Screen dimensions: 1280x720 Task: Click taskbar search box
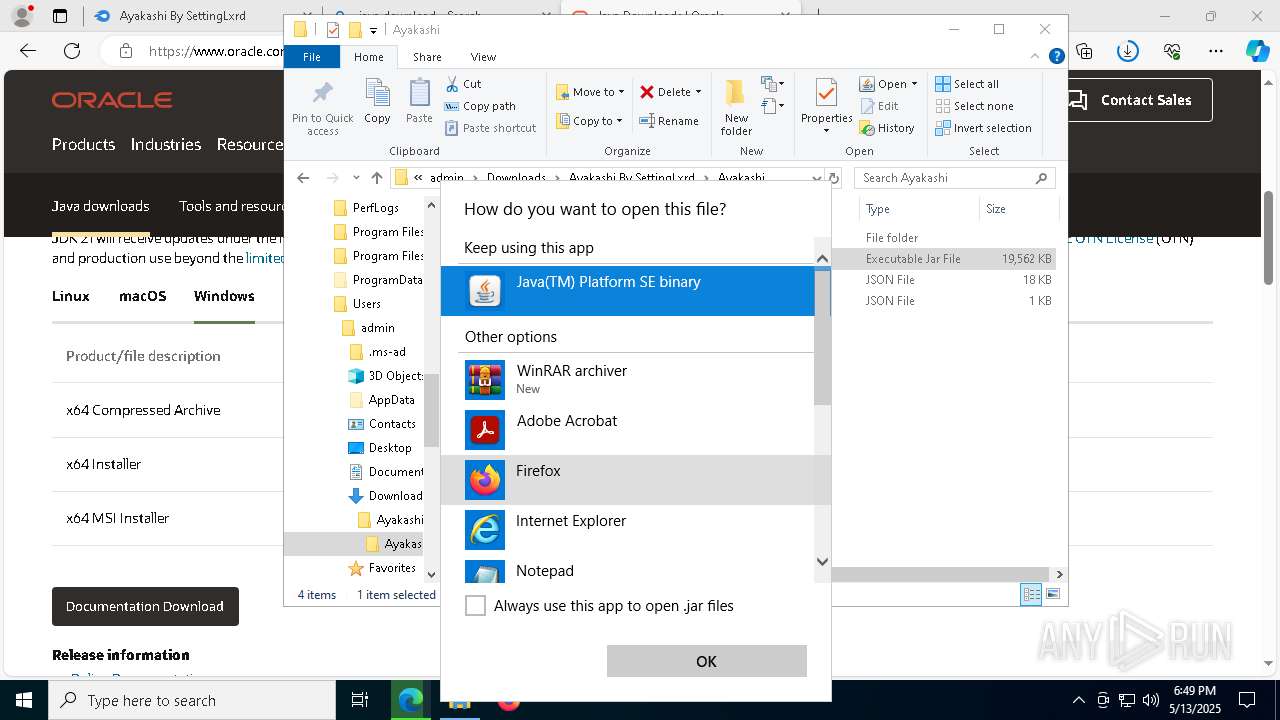[192, 700]
